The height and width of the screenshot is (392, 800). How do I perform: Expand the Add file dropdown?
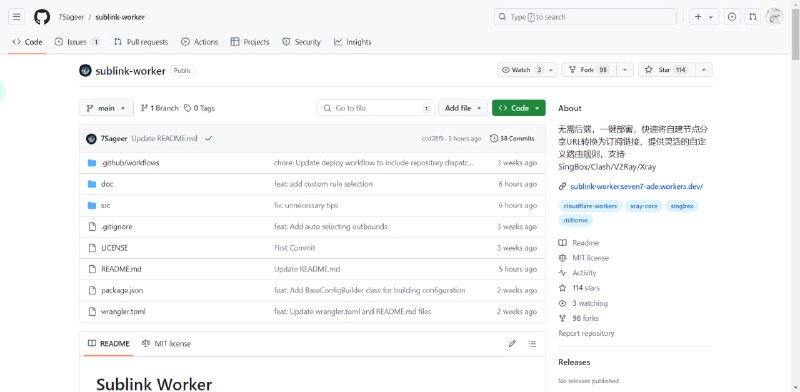[x=463, y=108]
